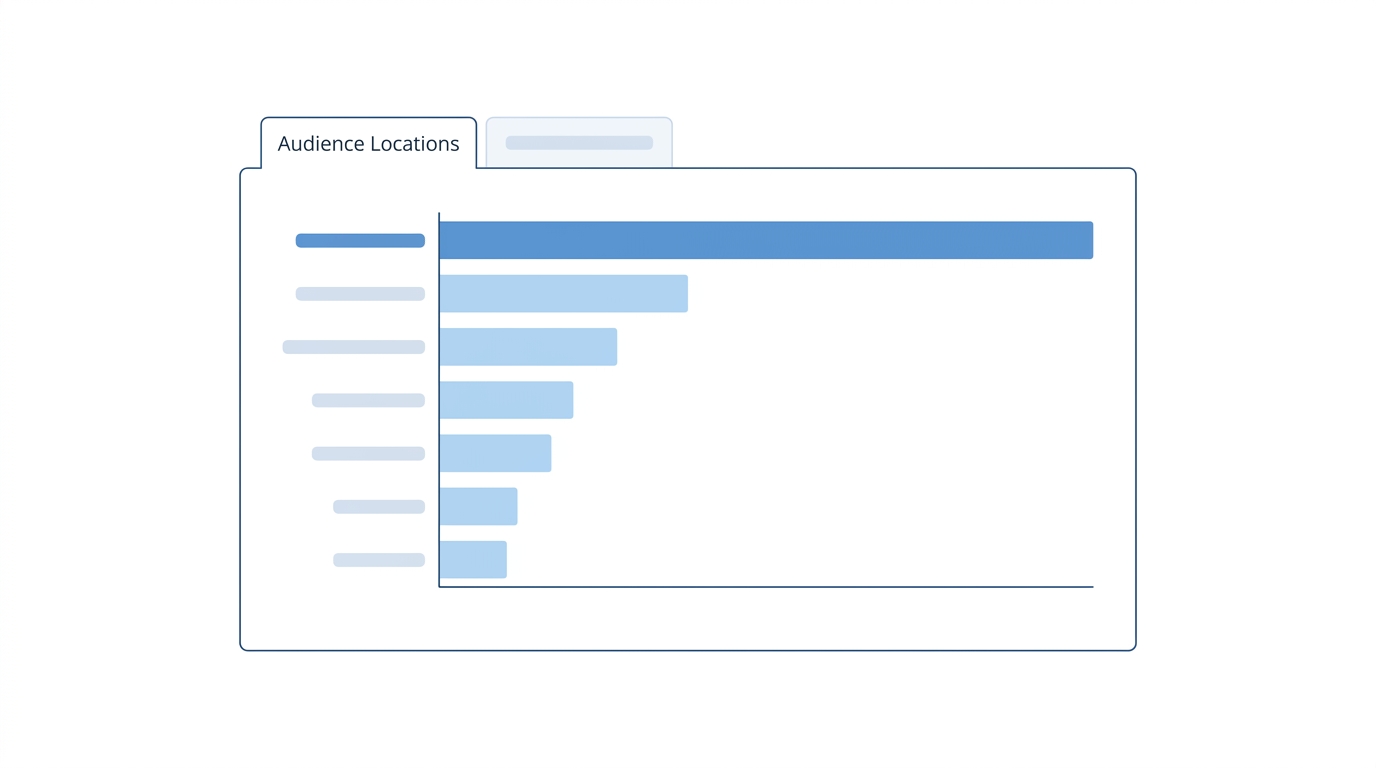
Task: Click the fifth bar in the chart
Action: [x=495, y=453]
